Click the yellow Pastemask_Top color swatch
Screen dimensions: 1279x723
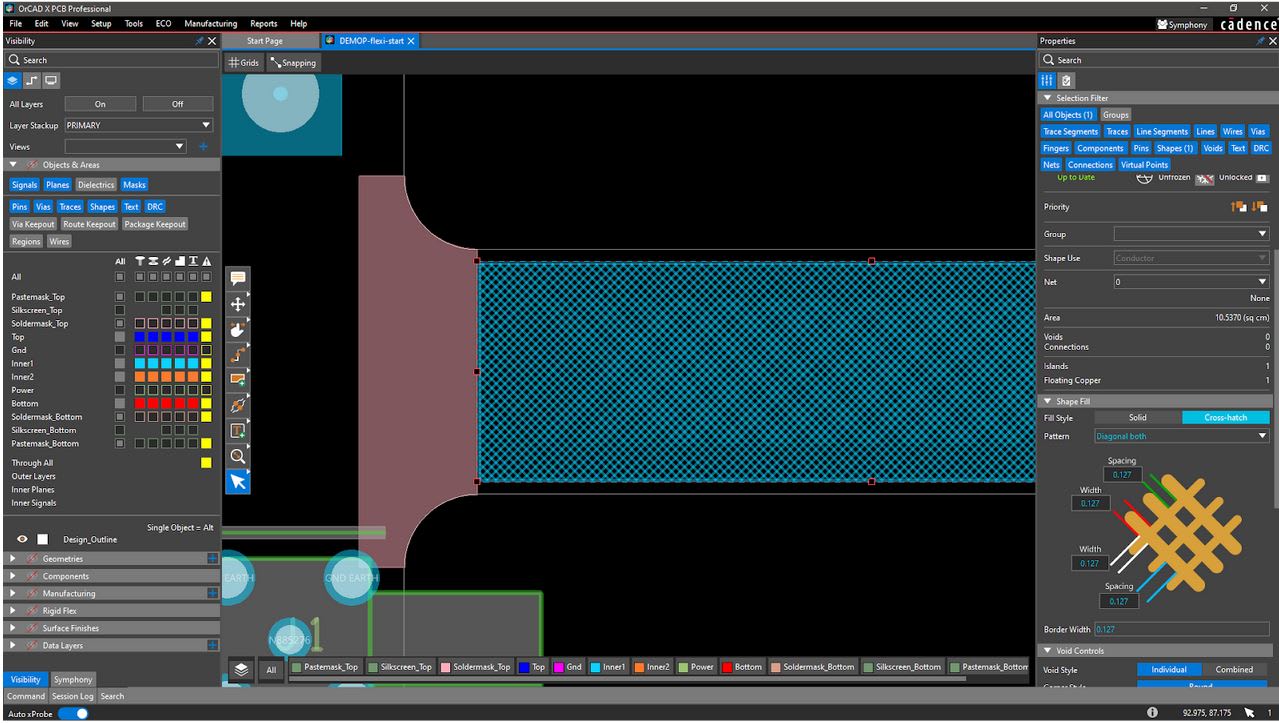206,297
